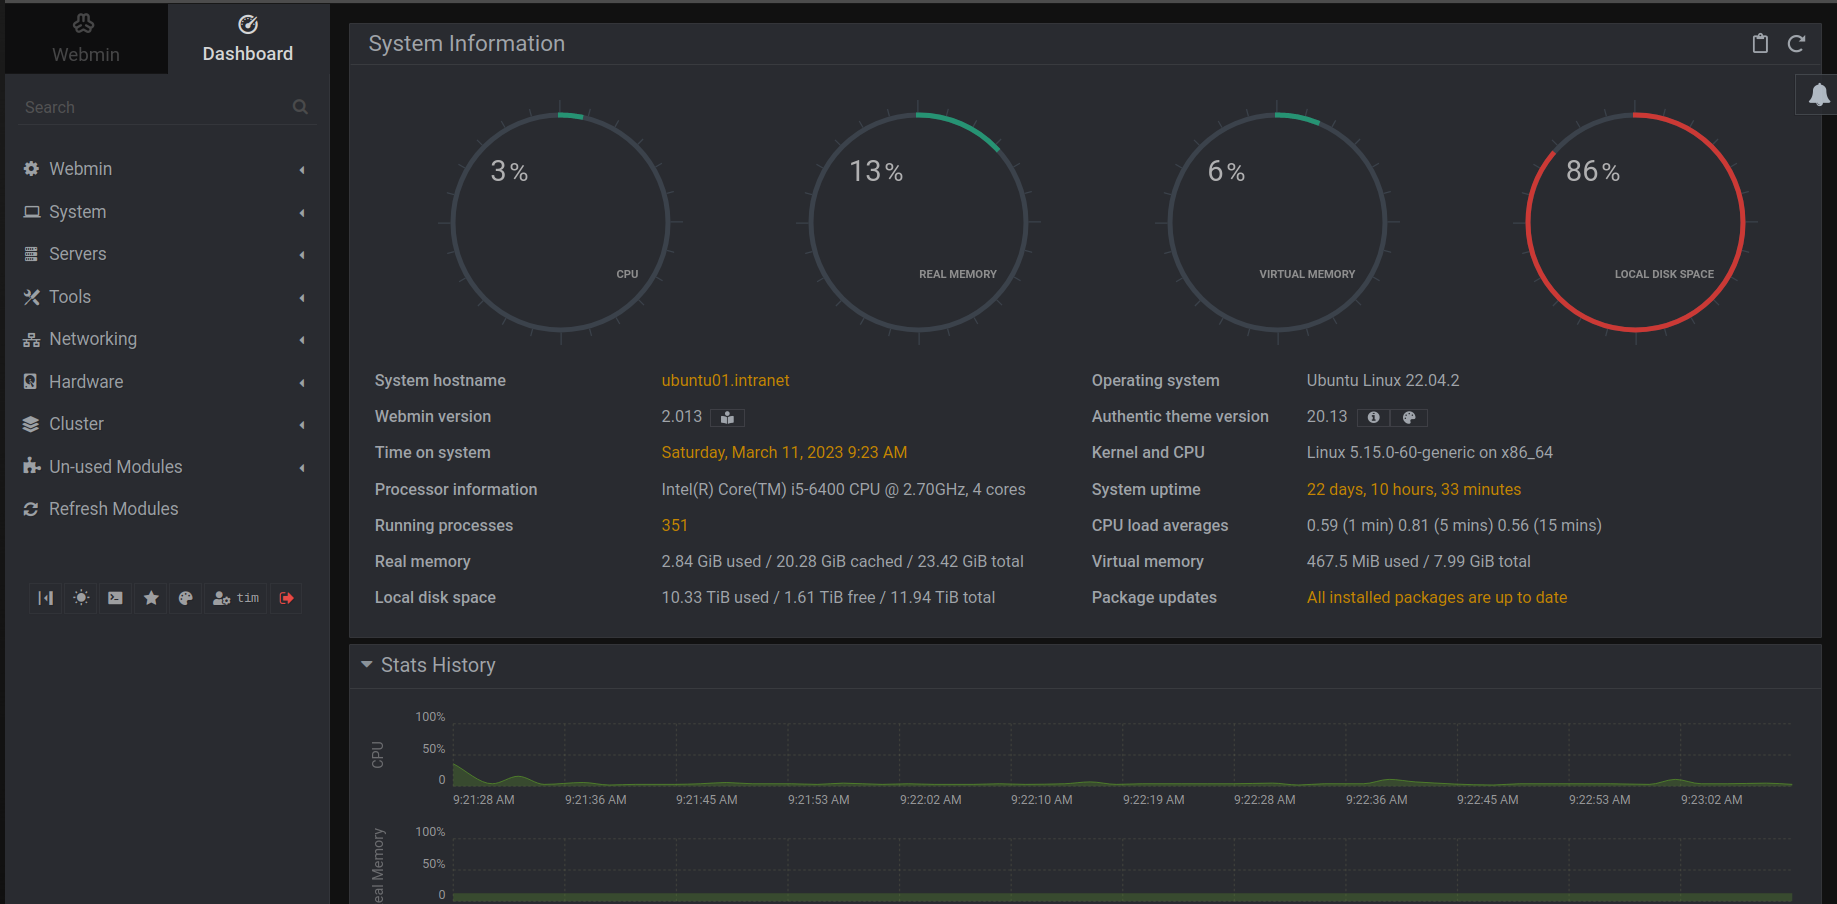Open the ubuntu01.intranet hostname link
1837x904 pixels.
[725, 381]
